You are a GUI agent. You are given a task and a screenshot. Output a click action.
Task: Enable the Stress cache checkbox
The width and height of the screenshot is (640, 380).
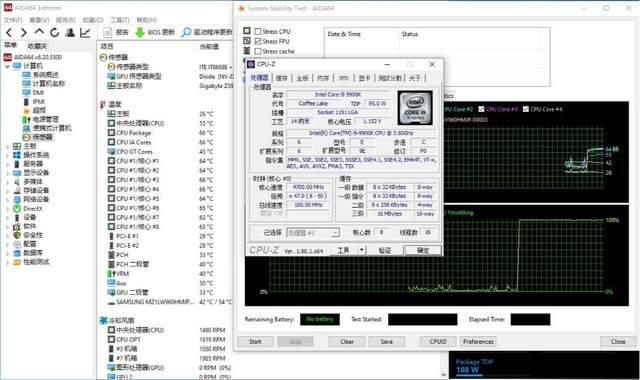click(258, 51)
